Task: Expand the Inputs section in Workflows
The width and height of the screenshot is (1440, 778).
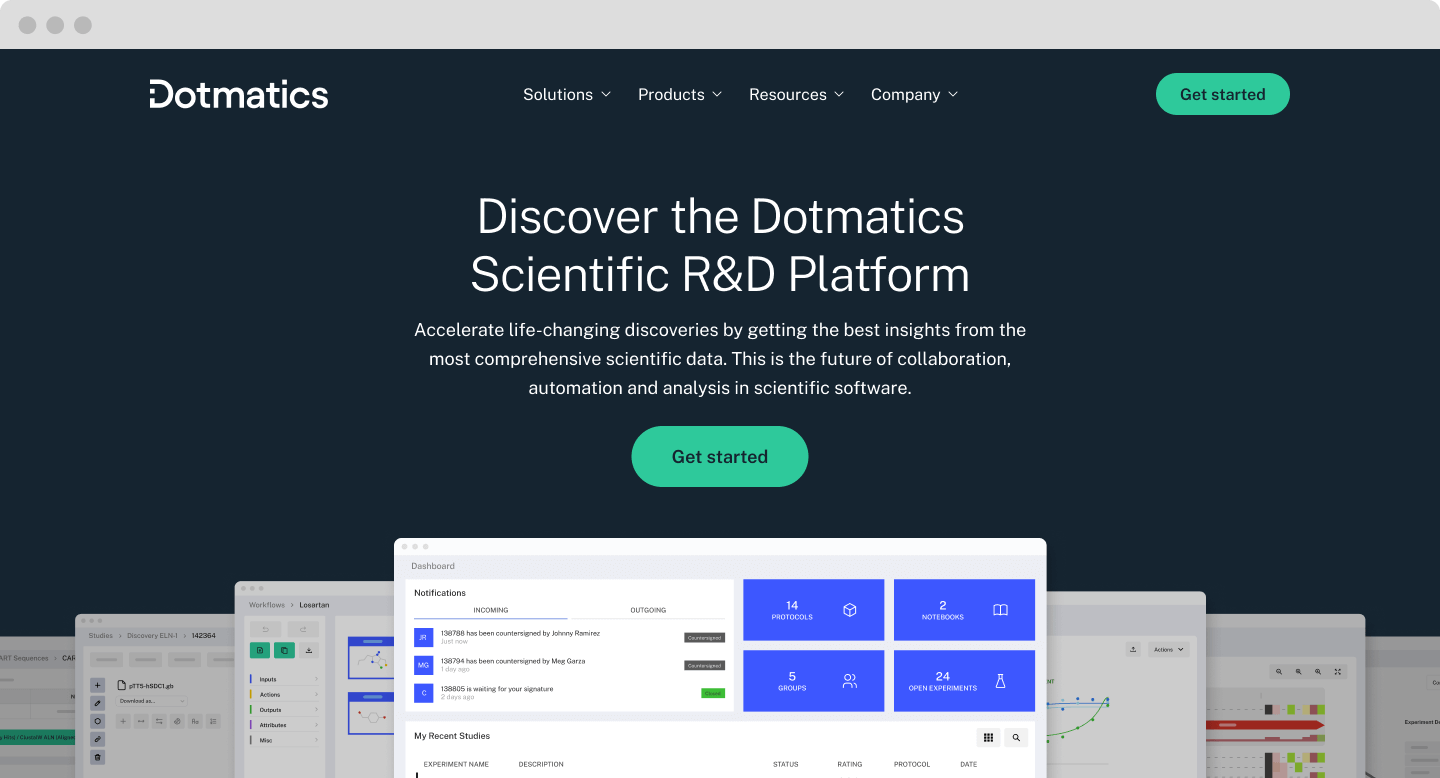Action: (x=284, y=679)
